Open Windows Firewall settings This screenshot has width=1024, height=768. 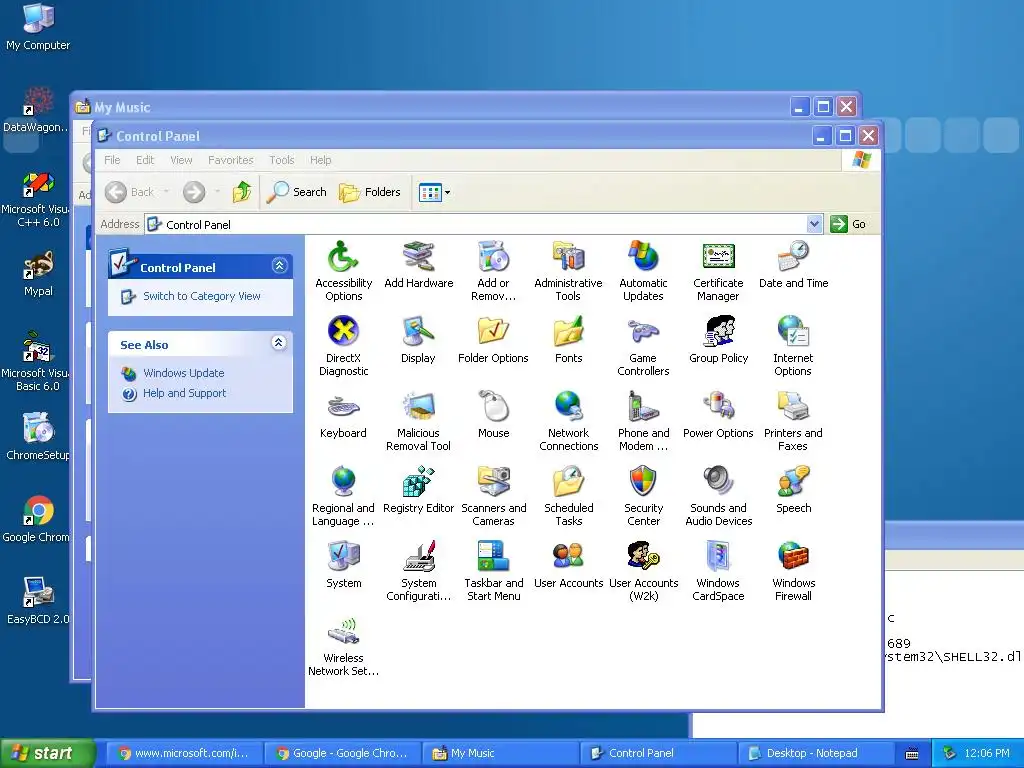pyautogui.click(x=793, y=571)
